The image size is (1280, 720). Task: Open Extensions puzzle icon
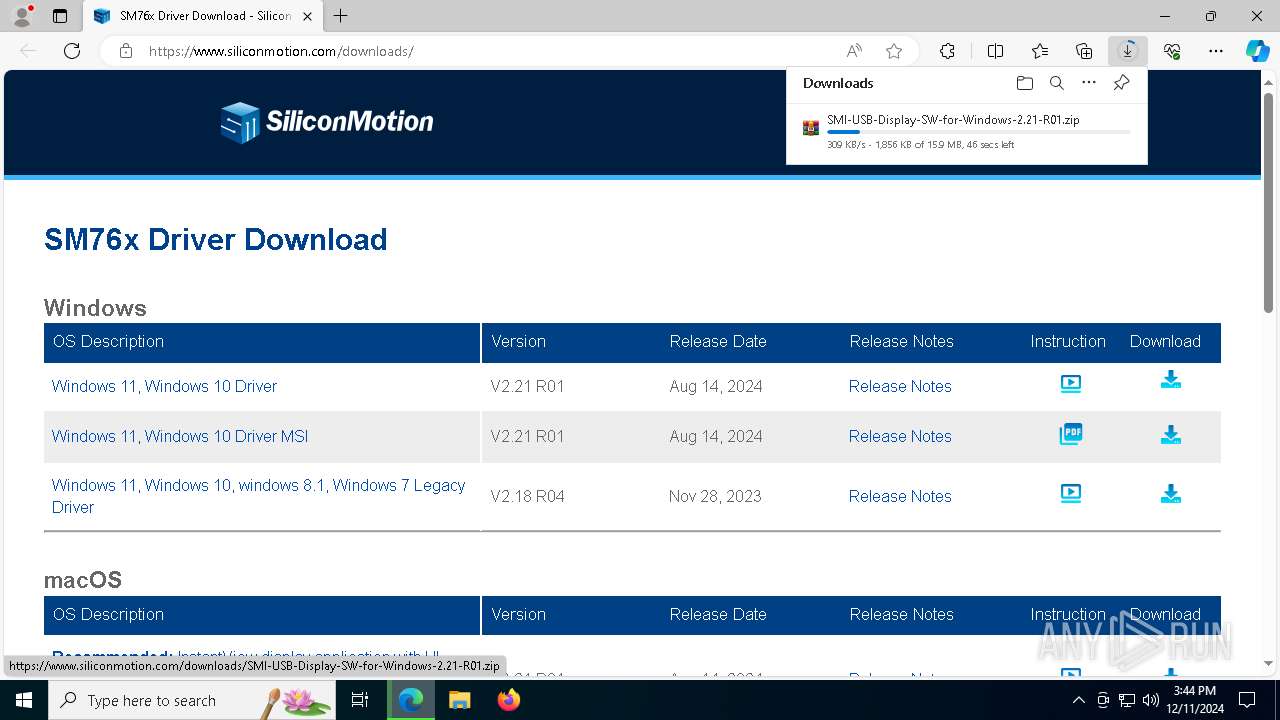coord(947,51)
